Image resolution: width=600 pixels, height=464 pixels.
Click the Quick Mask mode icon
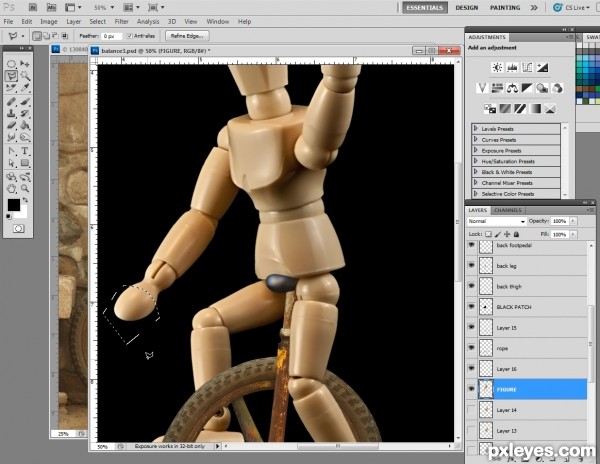coord(18,229)
